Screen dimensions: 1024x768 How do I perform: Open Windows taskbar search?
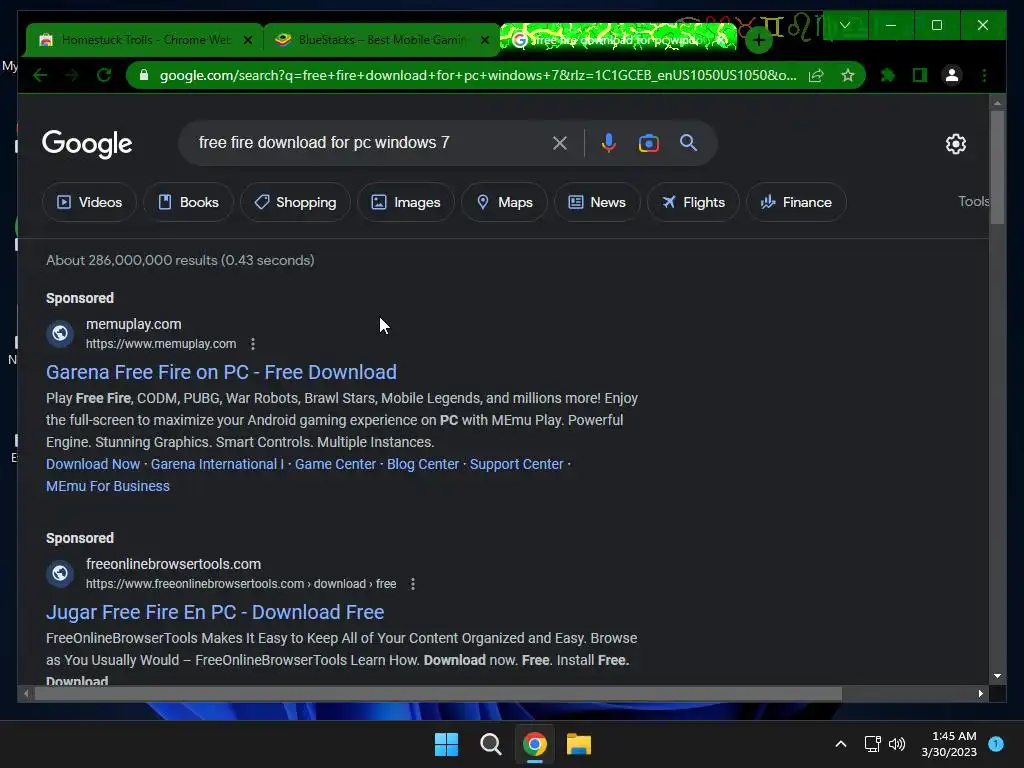tap(490, 744)
